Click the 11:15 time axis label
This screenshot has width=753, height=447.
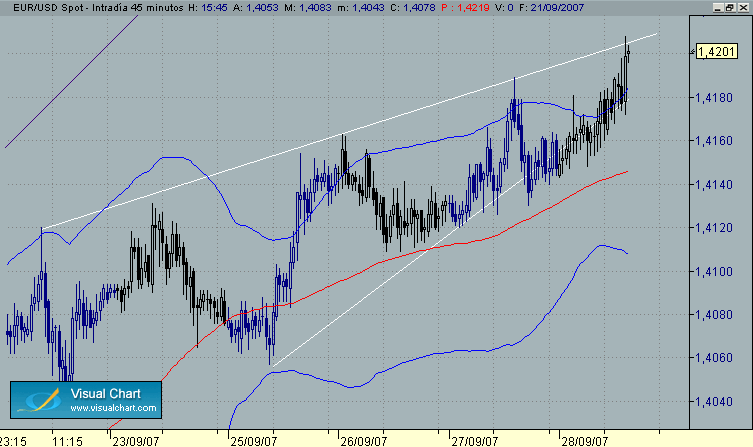point(67,441)
